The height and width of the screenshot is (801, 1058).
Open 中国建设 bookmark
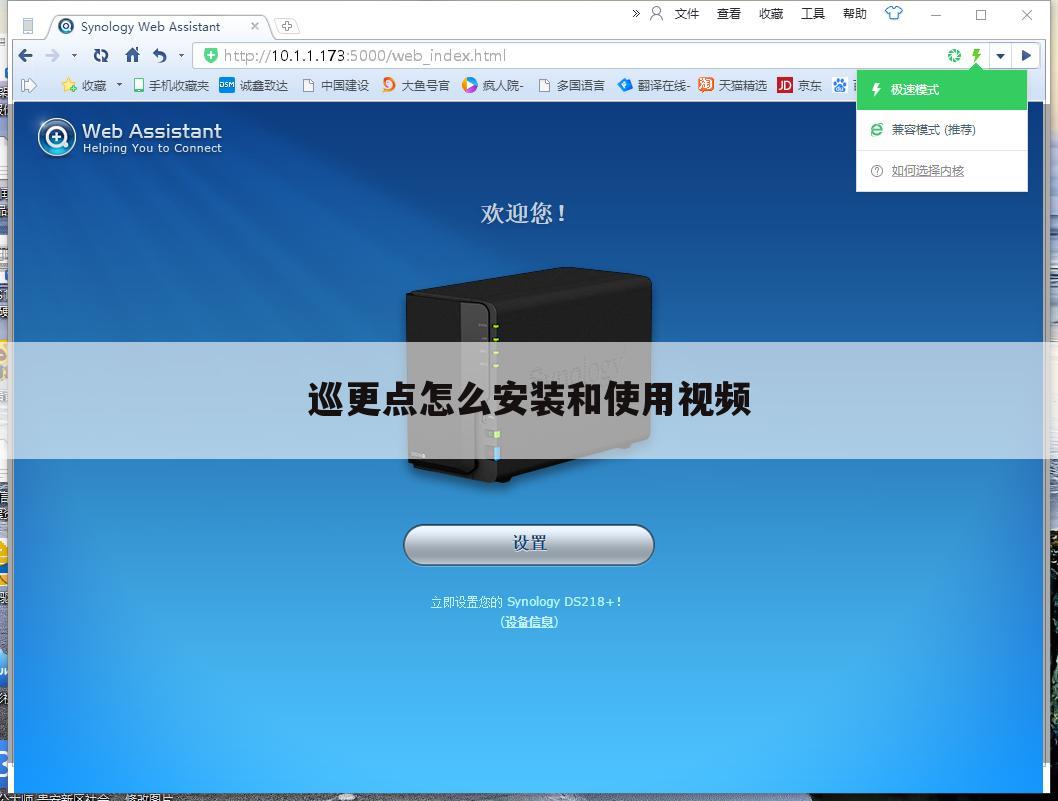coord(335,85)
